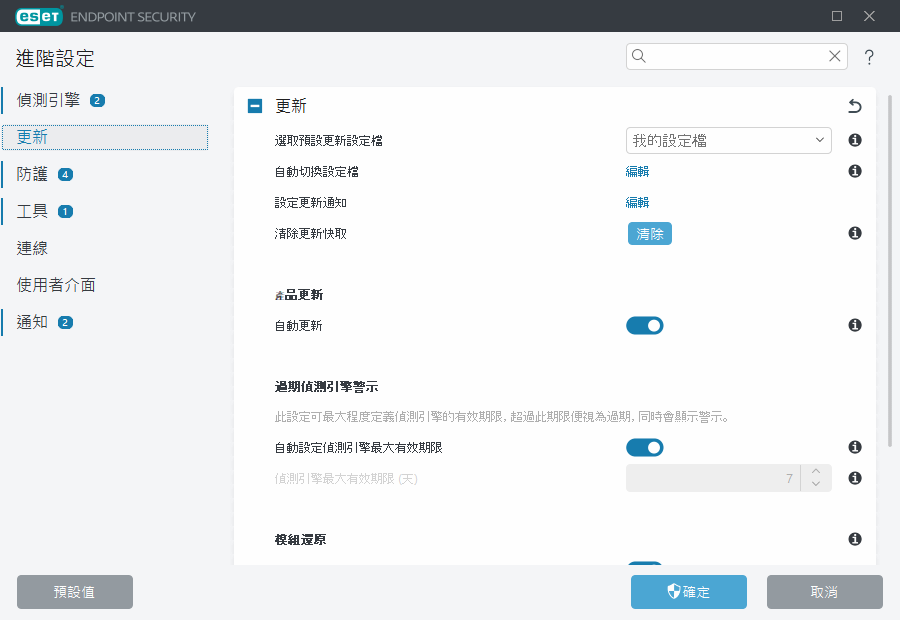Click the question mark help icon

(869, 58)
